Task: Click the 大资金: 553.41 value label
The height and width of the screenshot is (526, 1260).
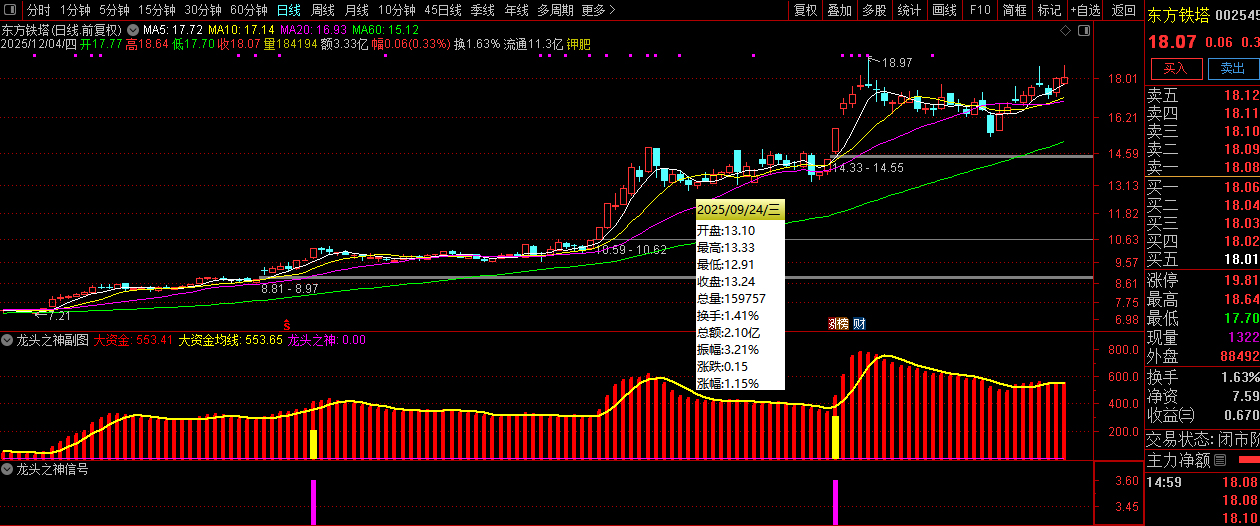Action: [x=134, y=340]
